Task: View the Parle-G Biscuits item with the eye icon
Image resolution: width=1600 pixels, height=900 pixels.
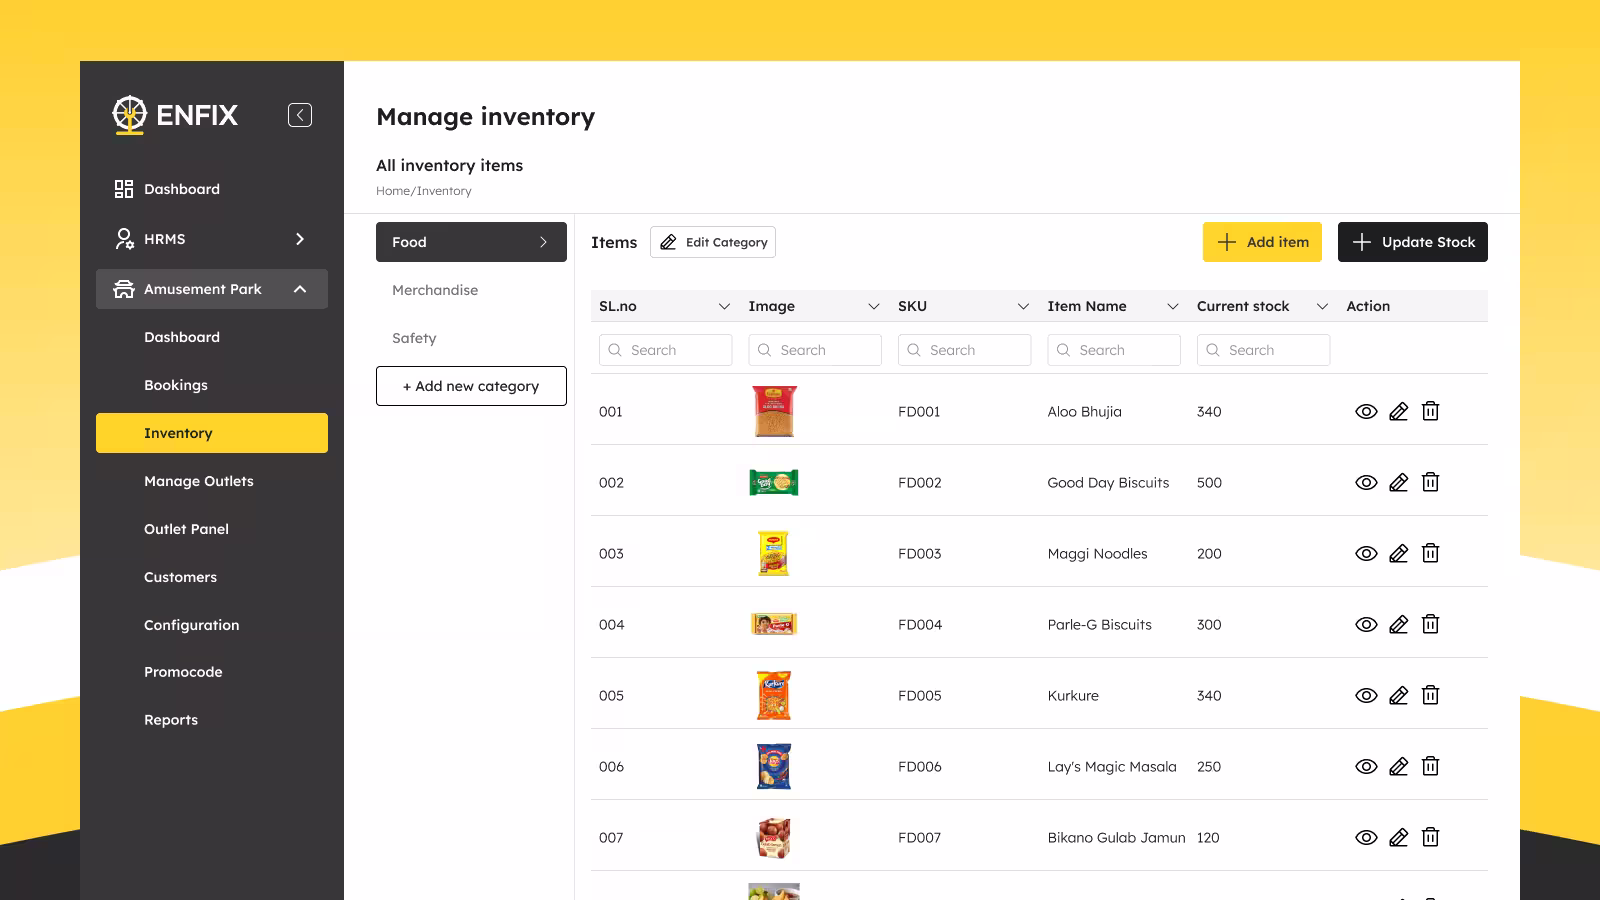Action: (x=1366, y=624)
